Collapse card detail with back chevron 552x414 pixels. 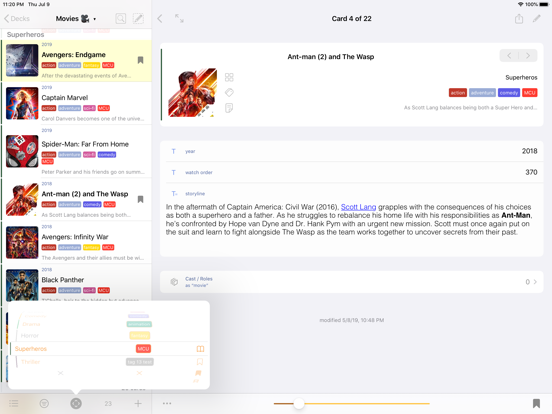[160, 19]
